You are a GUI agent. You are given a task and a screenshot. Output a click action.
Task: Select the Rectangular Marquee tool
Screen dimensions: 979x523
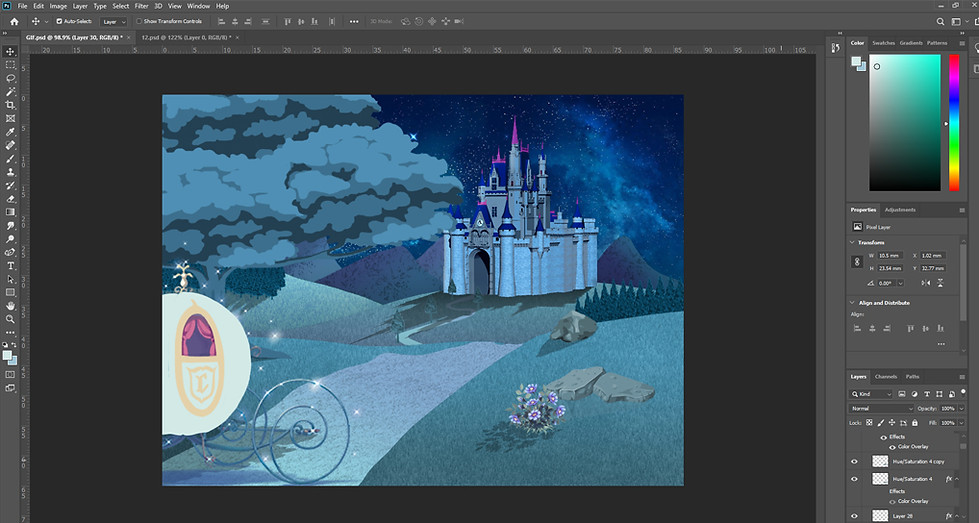click(x=10, y=65)
